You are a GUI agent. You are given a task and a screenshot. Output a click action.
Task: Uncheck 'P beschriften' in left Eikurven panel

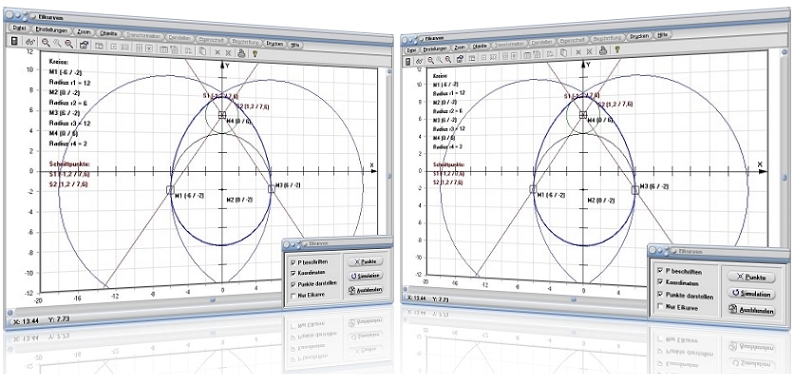293,262
